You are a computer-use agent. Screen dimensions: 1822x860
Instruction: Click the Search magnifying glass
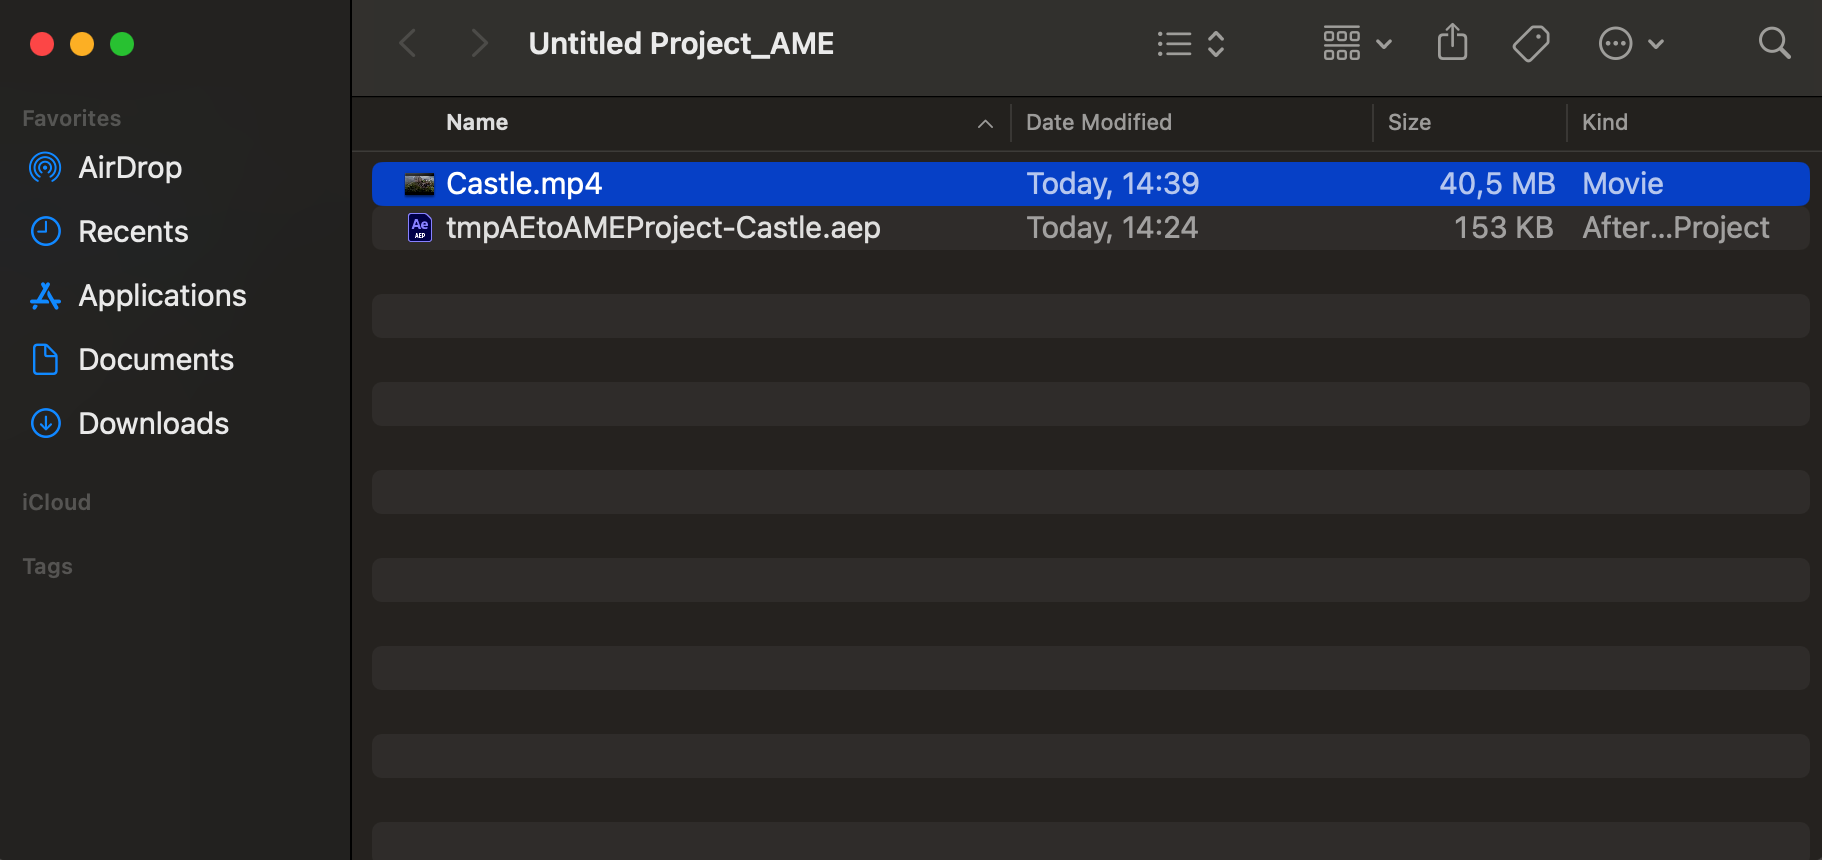coord(1774,43)
